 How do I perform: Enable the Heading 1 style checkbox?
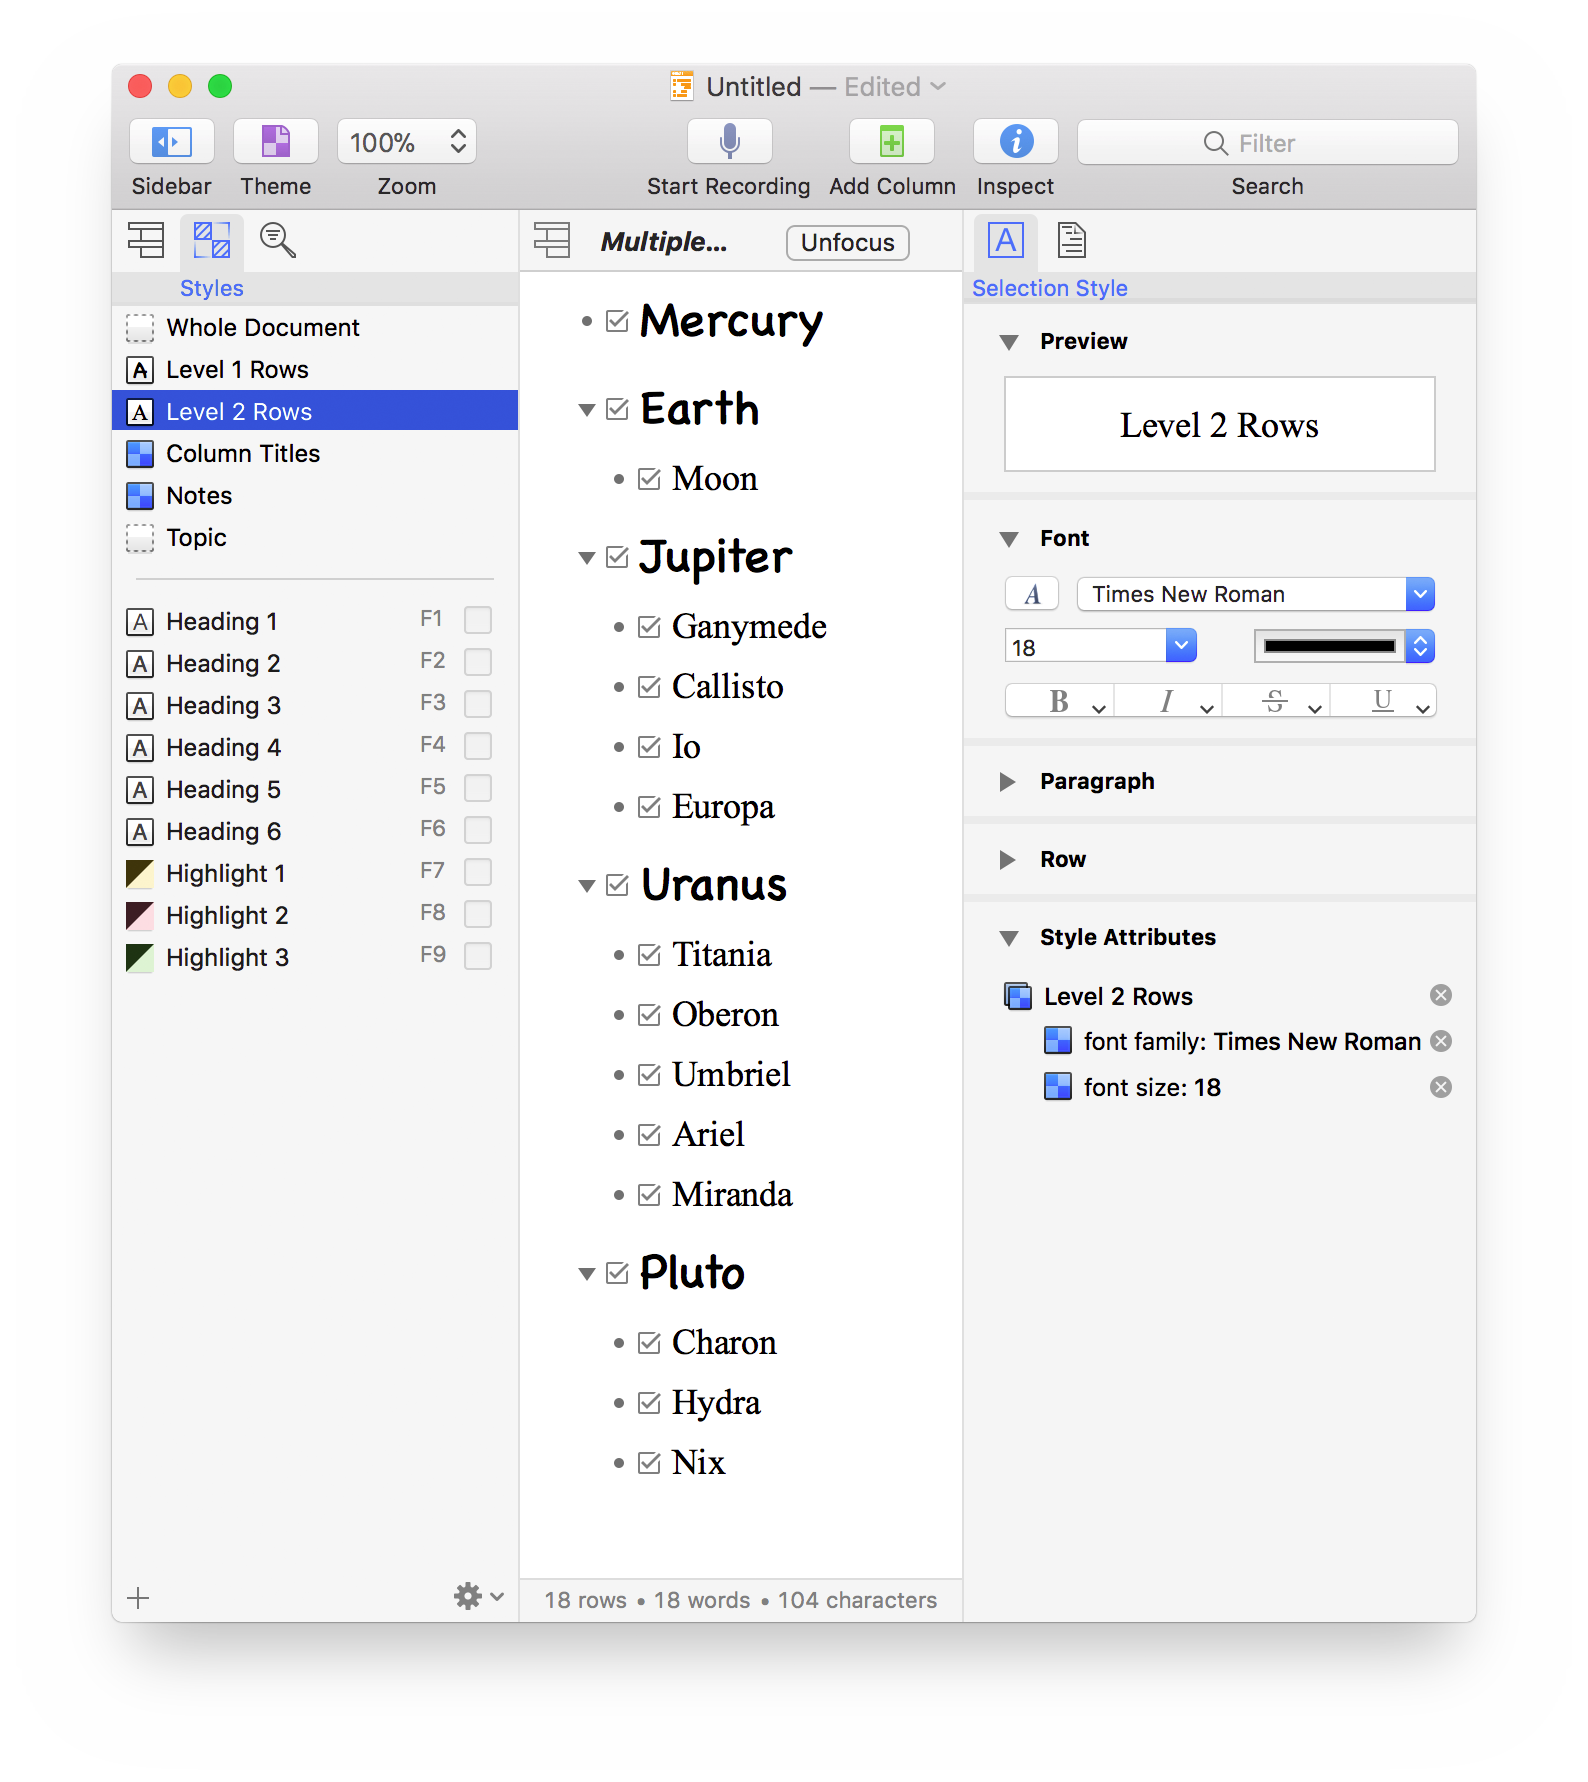(478, 621)
